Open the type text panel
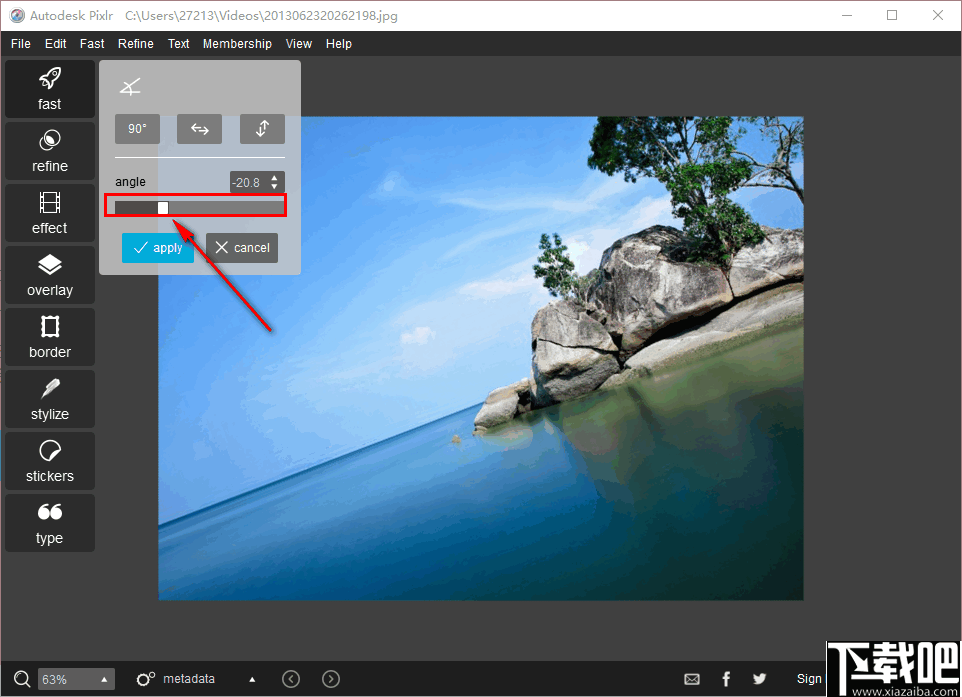The width and height of the screenshot is (962, 697). (50, 523)
